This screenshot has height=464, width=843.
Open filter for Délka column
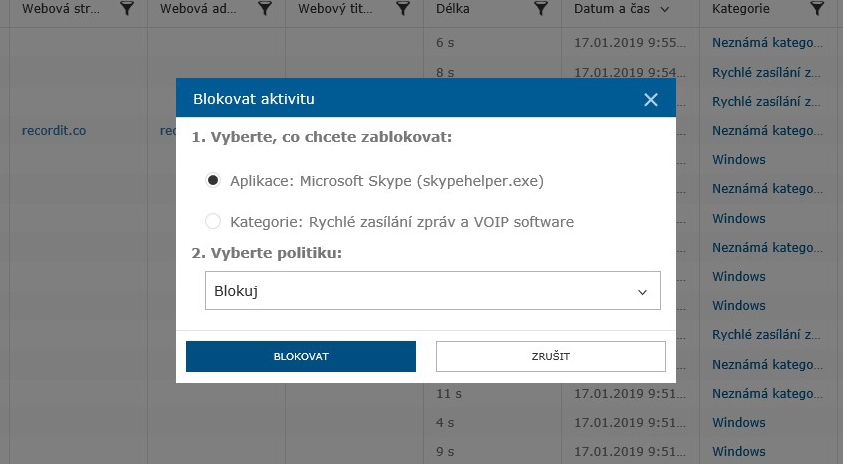point(541,9)
